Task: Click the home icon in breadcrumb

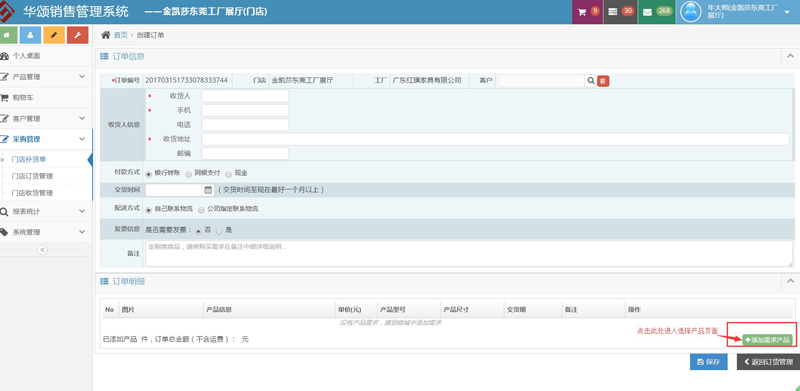Action: (x=106, y=35)
